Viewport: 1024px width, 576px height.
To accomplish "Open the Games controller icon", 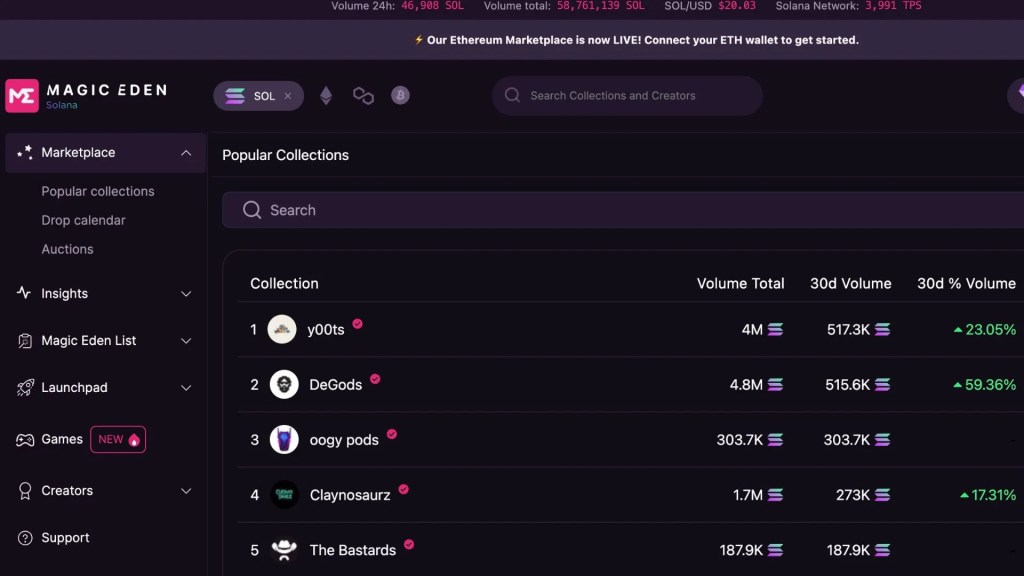I will coord(25,440).
